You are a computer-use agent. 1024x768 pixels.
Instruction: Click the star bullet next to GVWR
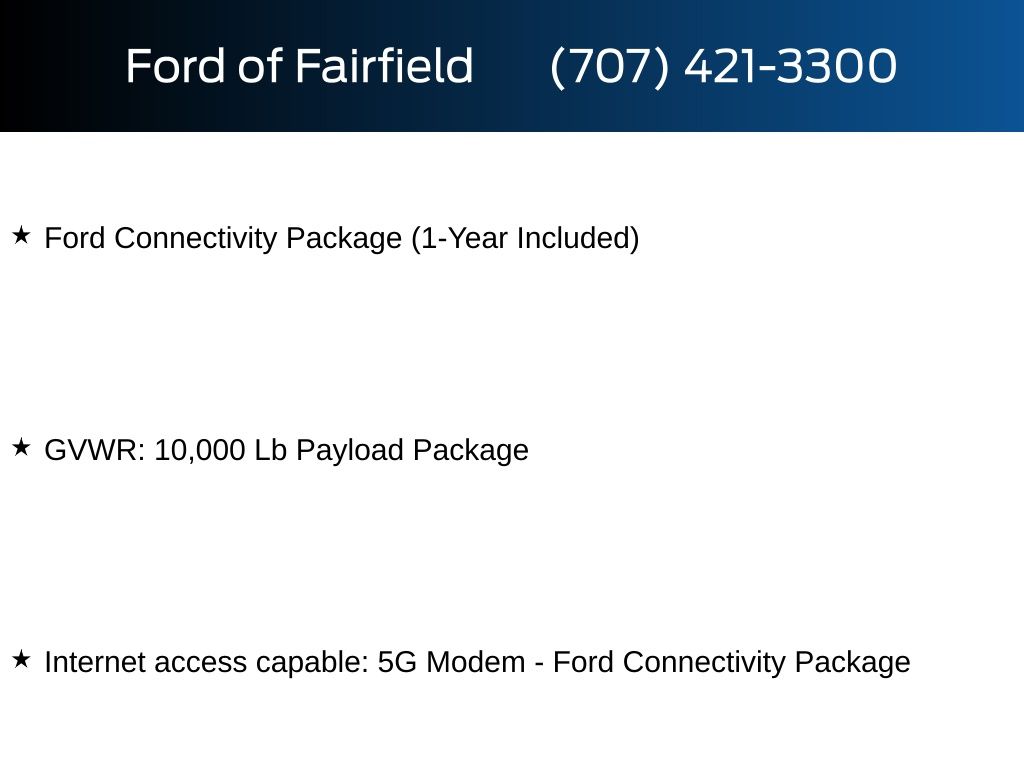pos(21,448)
